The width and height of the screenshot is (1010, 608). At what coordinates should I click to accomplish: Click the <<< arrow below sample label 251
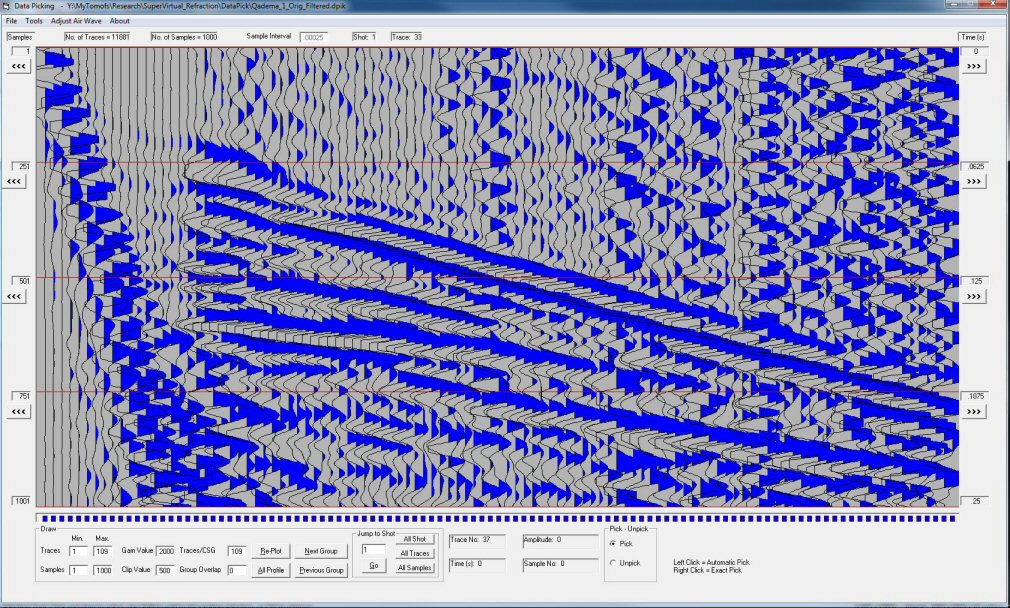pos(19,181)
